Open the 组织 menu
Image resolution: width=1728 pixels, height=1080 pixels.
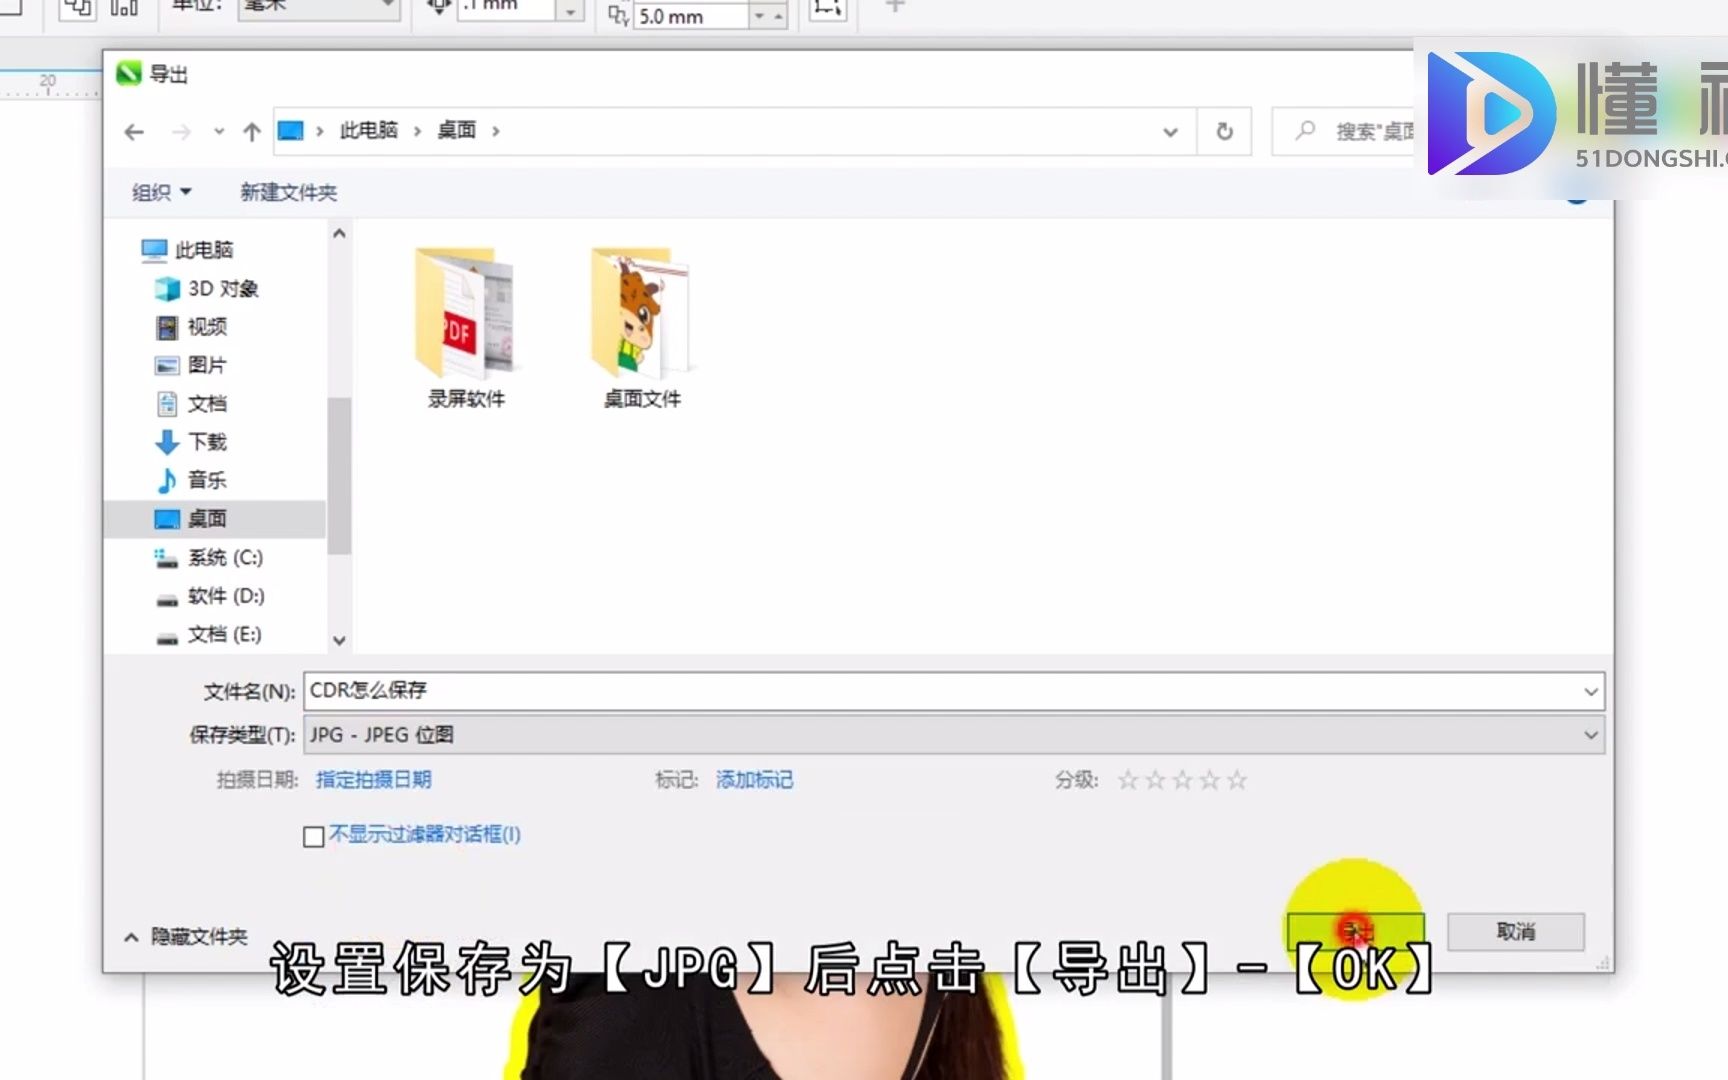pos(158,192)
